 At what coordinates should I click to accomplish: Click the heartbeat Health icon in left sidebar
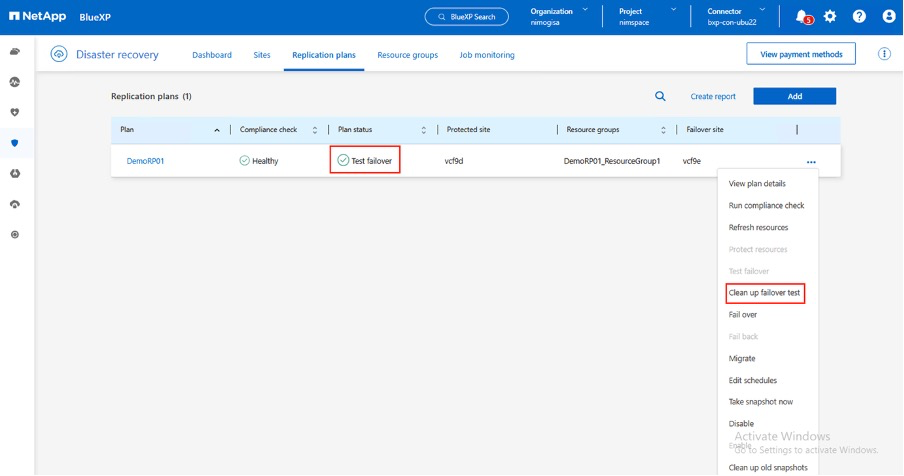coord(14,81)
